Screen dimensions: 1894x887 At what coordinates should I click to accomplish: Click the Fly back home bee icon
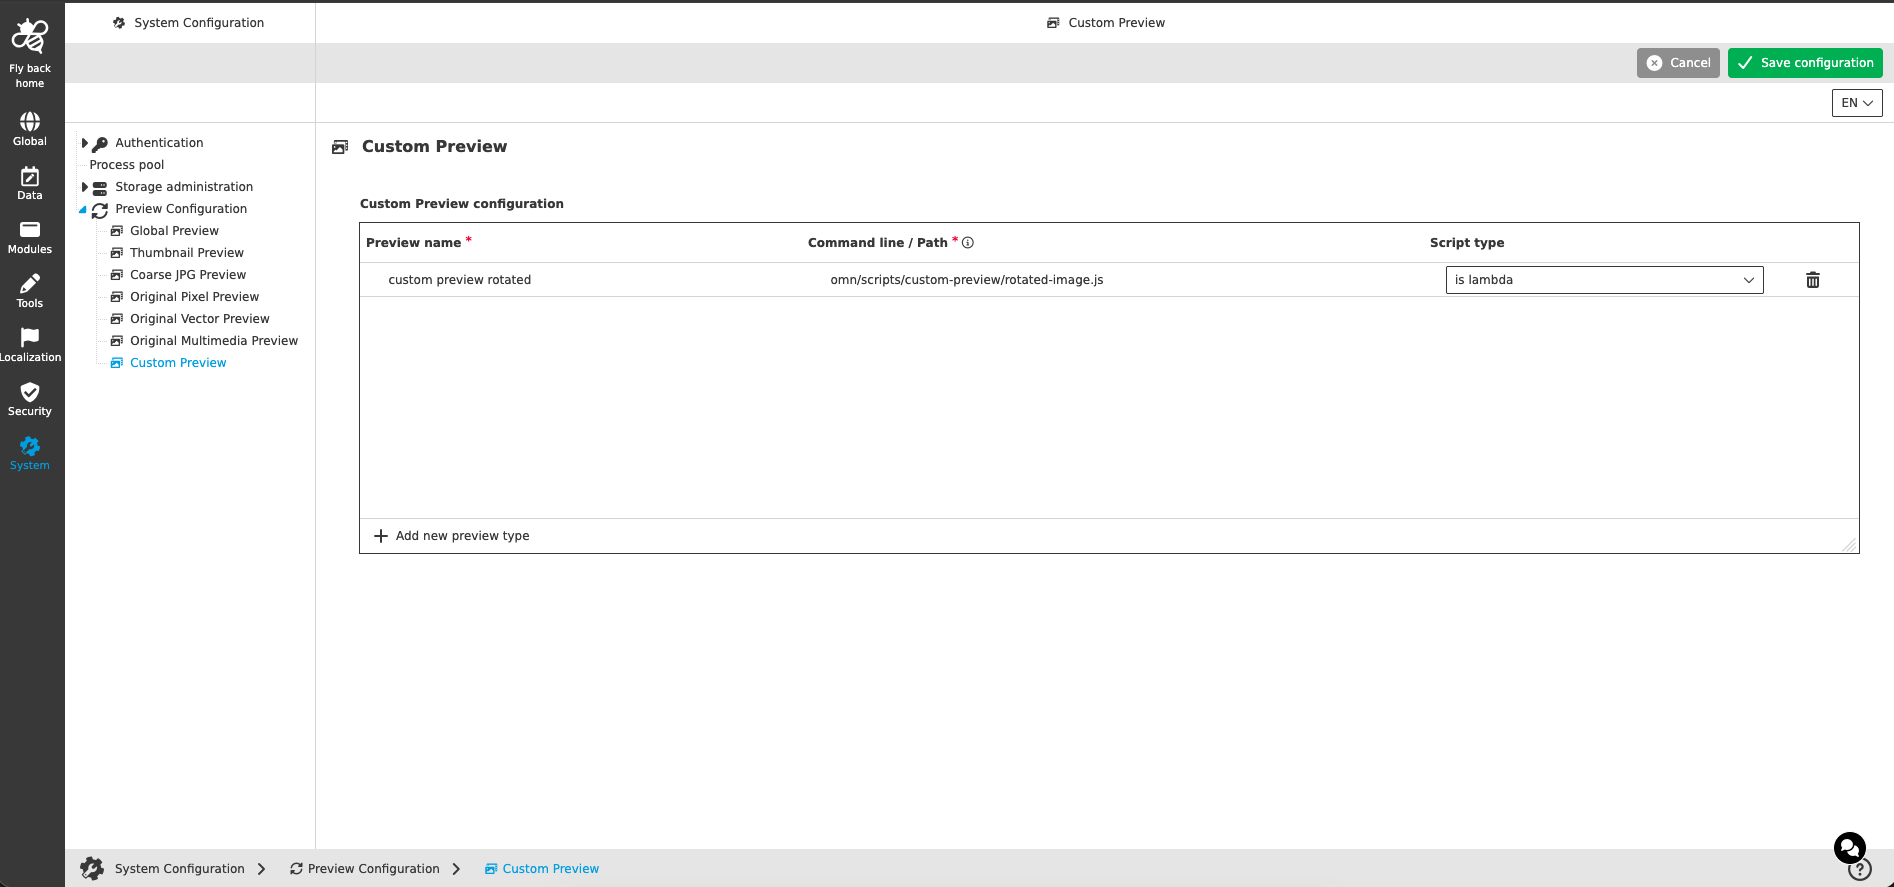pos(30,36)
